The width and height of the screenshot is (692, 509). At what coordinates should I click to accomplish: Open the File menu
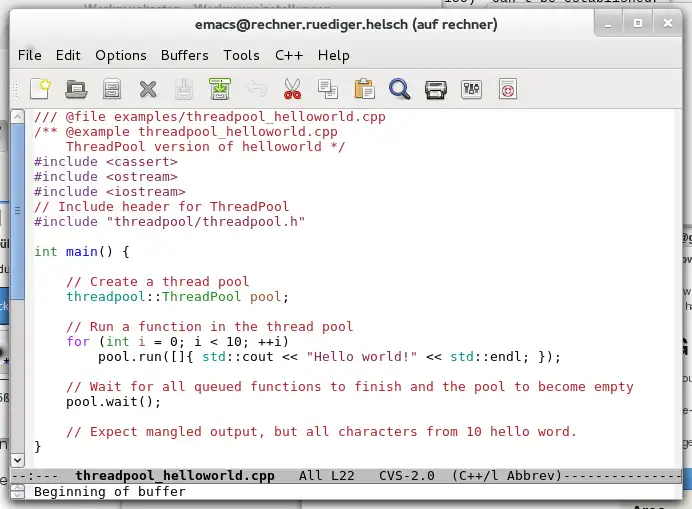tap(30, 56)
